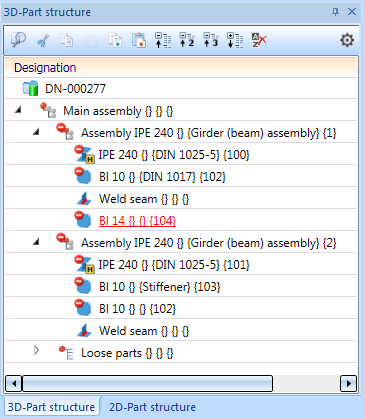Collapse the Main assembly node
Viewport: 365px width, 419px height.
(x=18, y=109)
